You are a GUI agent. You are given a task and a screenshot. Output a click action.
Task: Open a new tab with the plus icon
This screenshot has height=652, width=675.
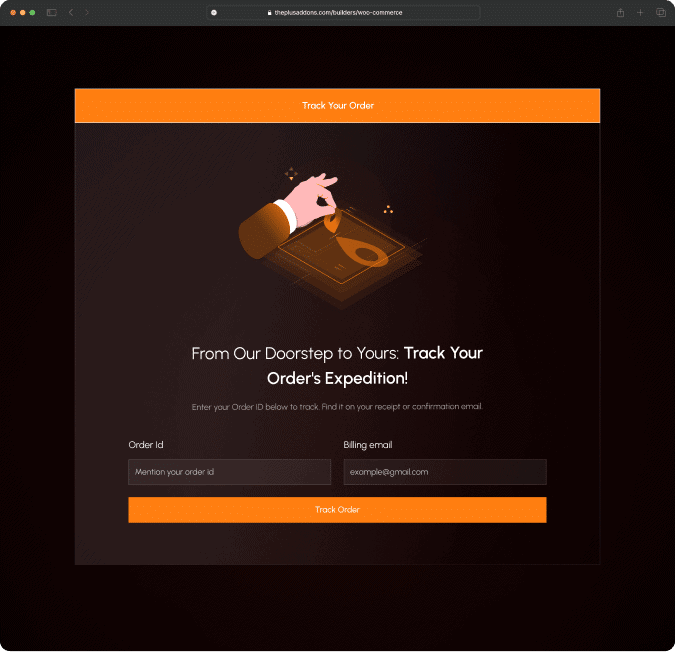641,12
